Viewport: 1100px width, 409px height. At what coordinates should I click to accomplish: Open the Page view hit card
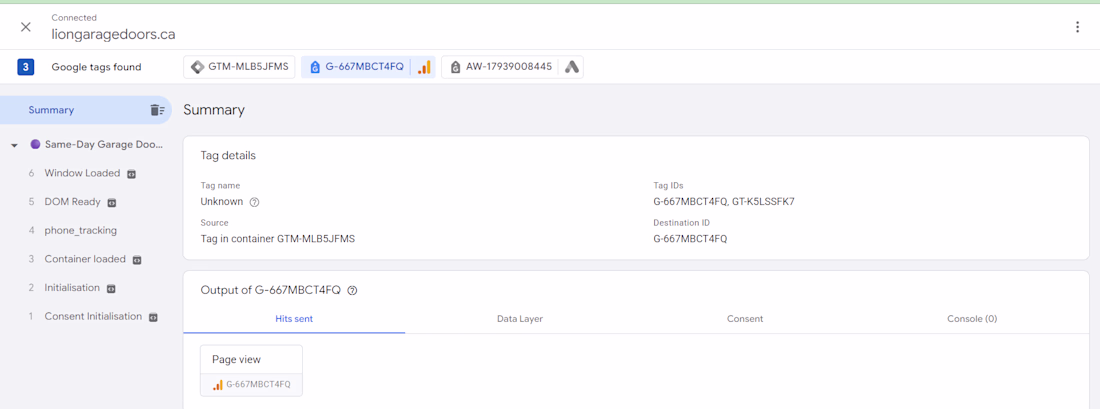tap(251, 370)
